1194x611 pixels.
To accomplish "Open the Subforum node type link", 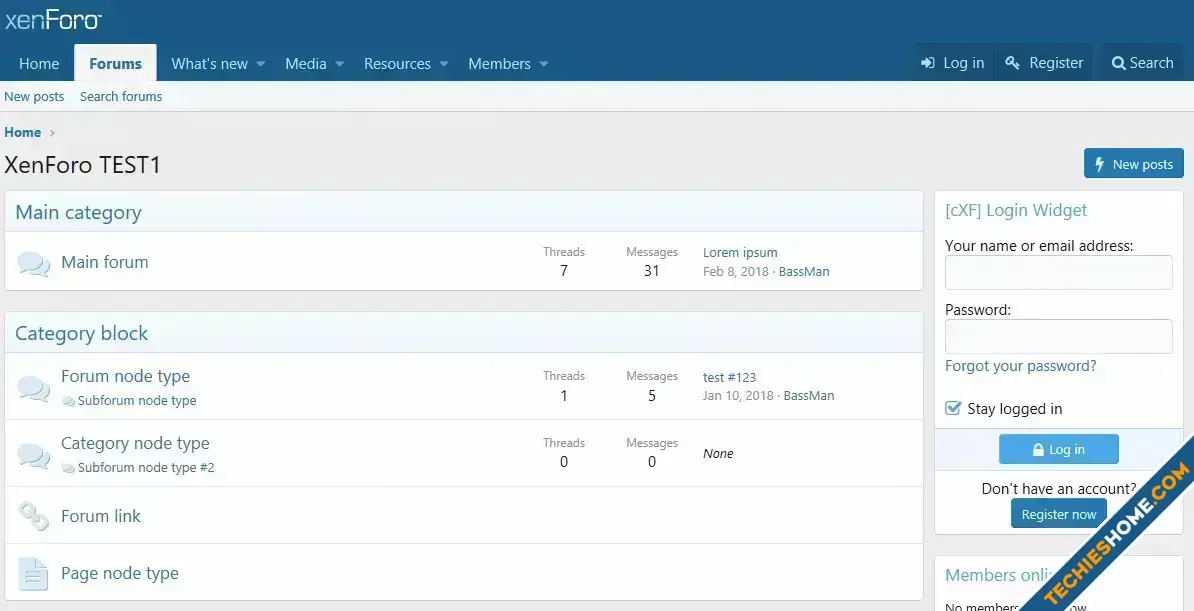I will [x=137, y=401].
